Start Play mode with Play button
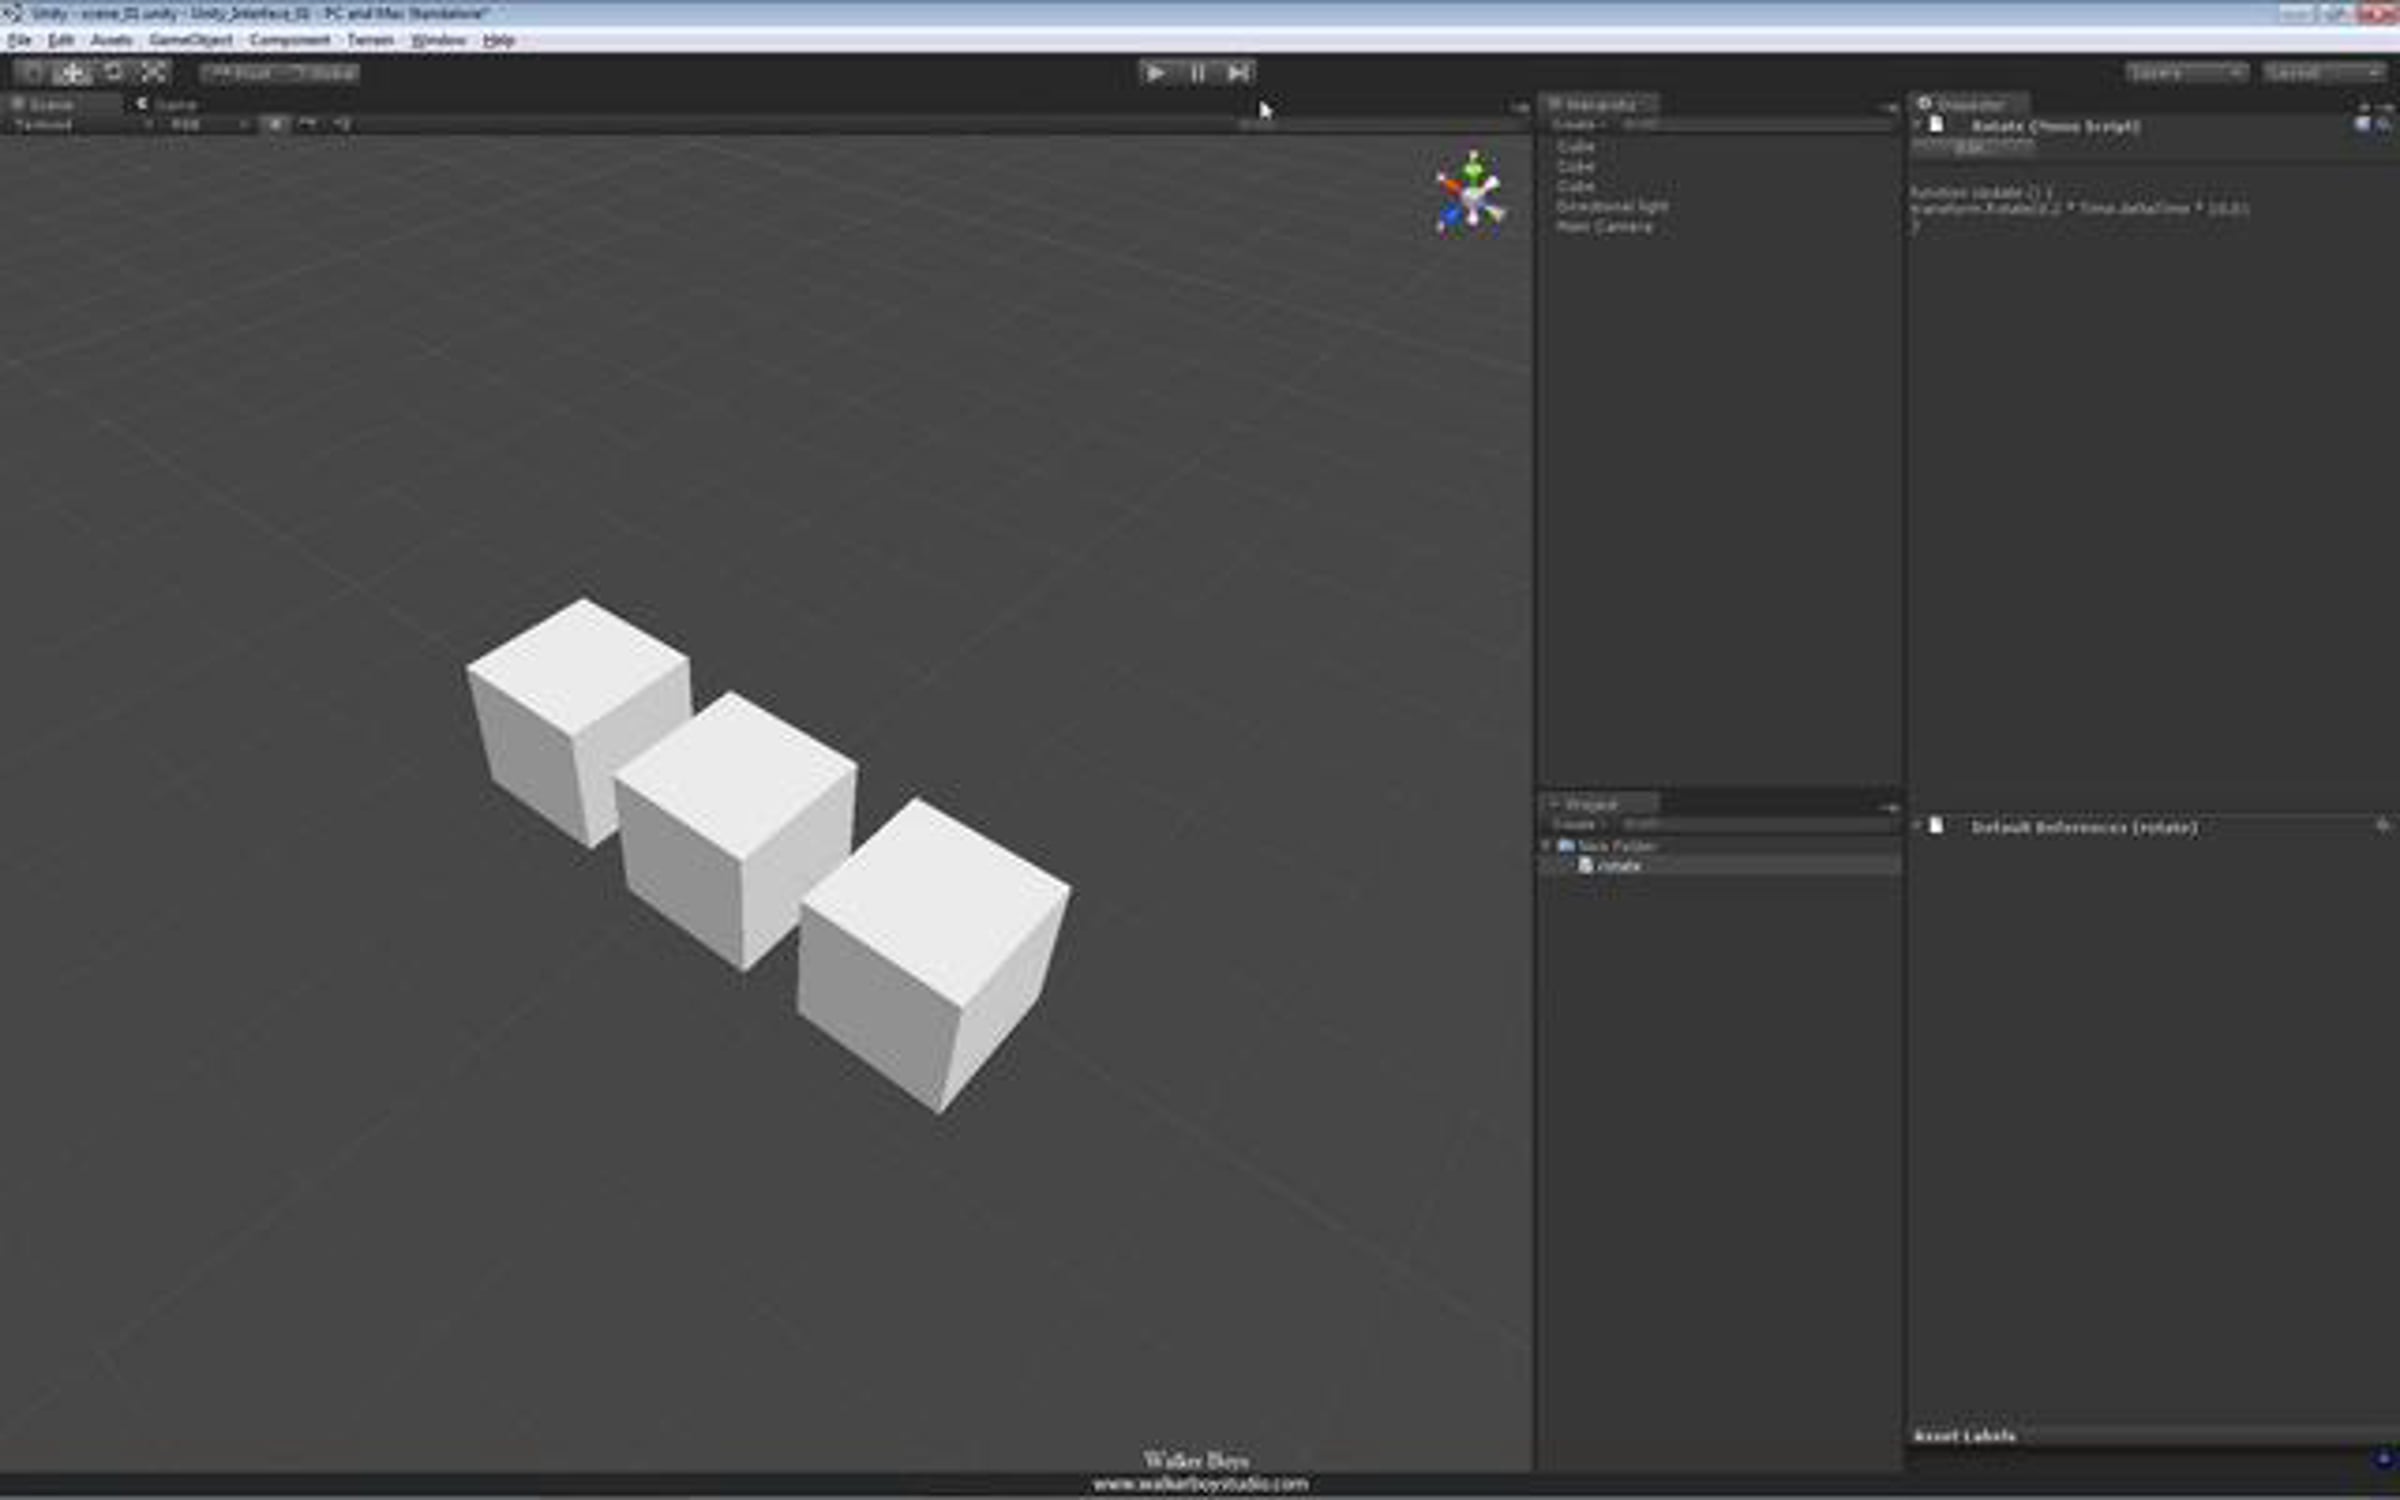This screenshot has height=1500, width=2400. (x=1156, y=72)
